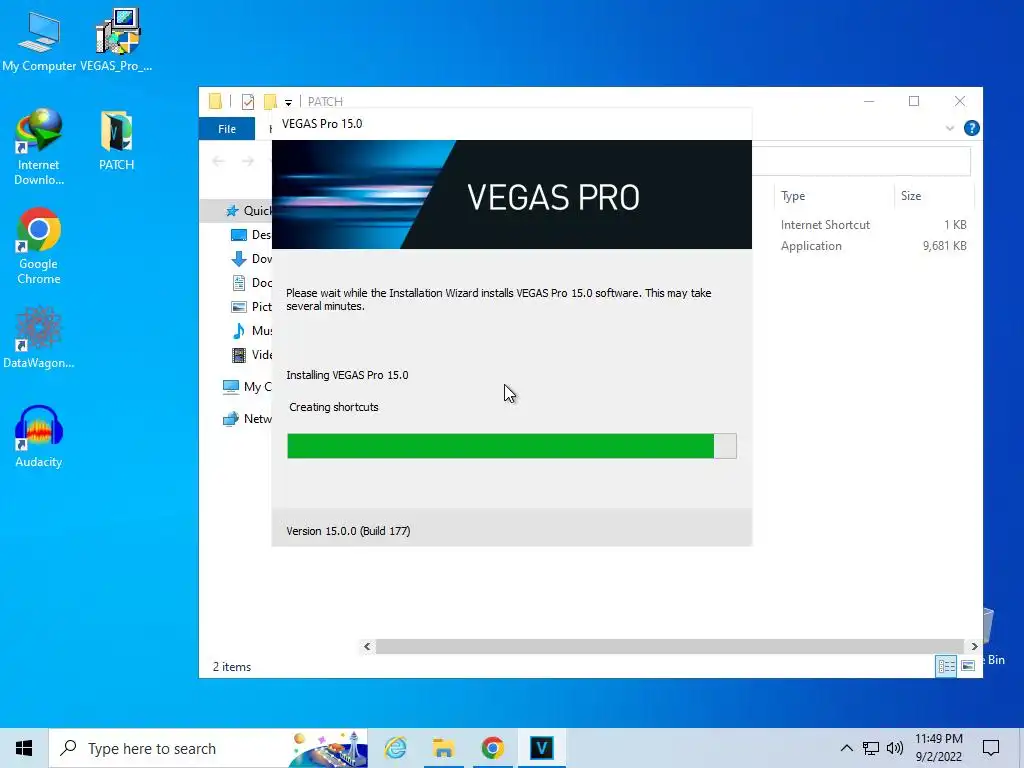The height and width of the screenshot is (768, 1024).
Task: Select Documents in Explorer navigation pane
Action: coord(252,283)
